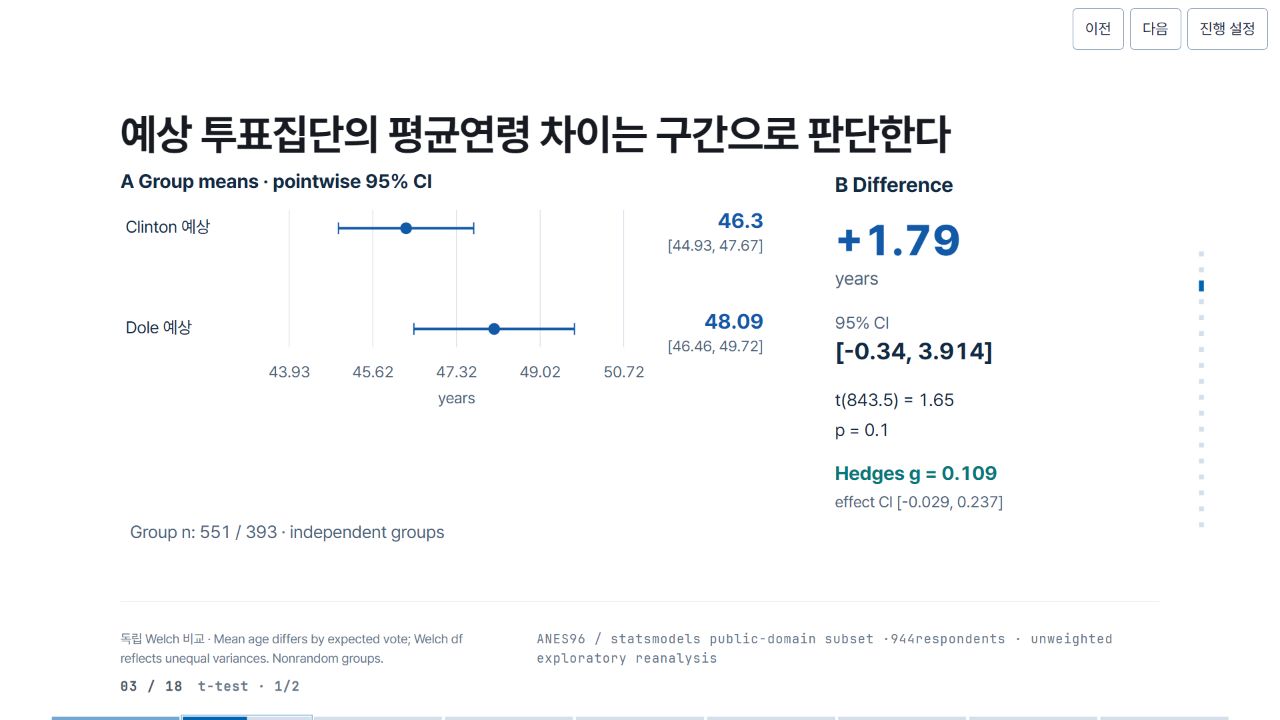
Task: Click the B Difference heading
Action: 894,185
